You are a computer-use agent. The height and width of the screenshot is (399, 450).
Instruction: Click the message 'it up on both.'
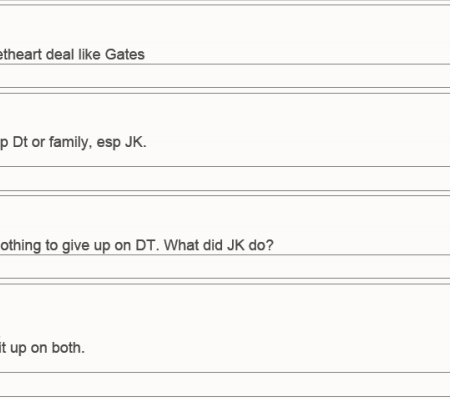[x=42, y=348]
